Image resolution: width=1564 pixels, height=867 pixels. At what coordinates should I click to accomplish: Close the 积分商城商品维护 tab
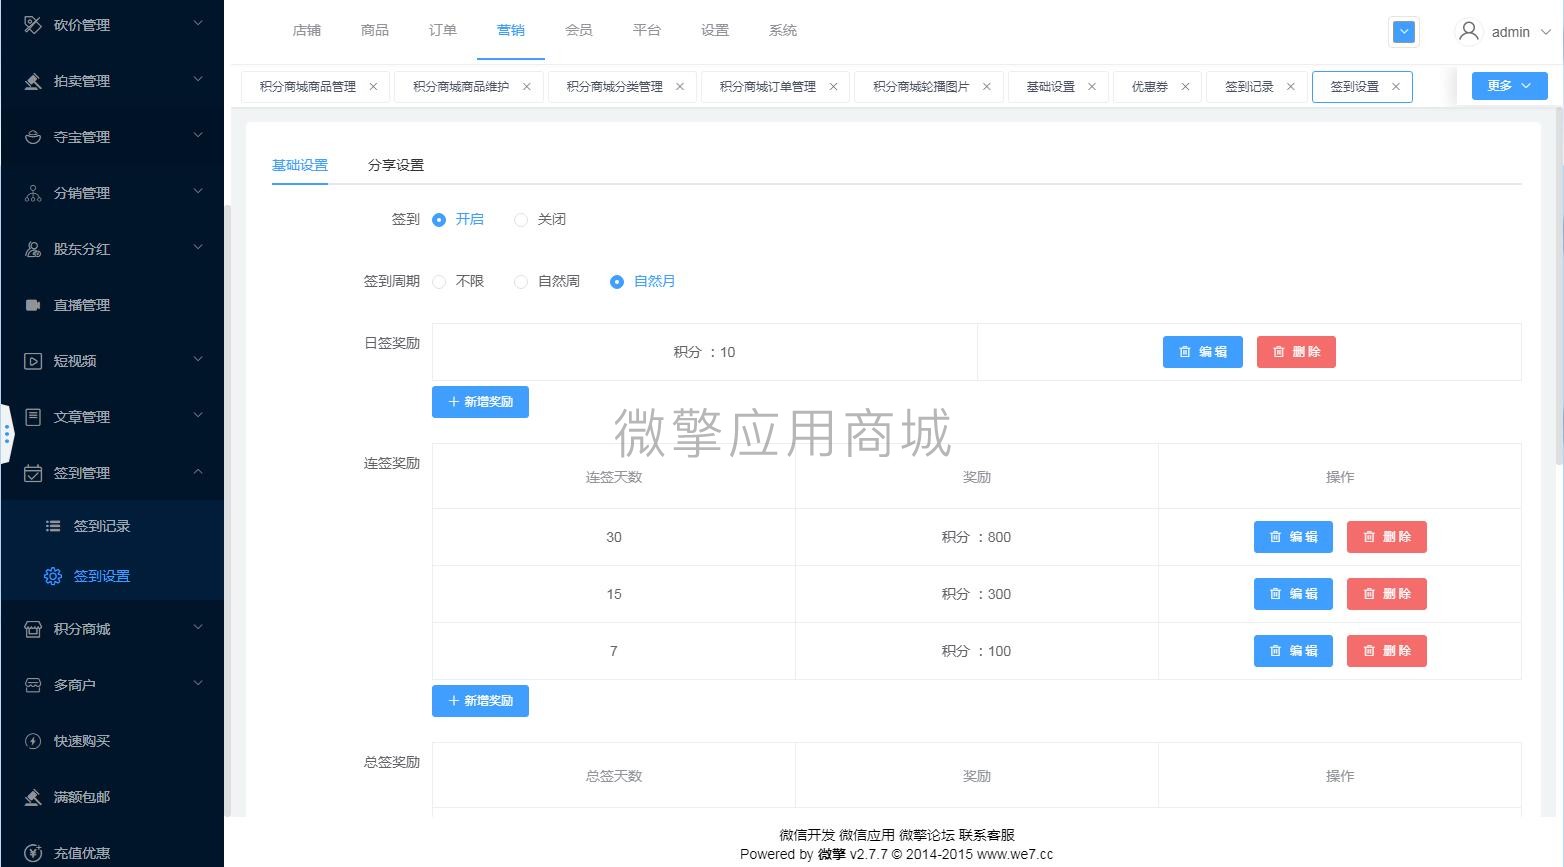[526, 87]
